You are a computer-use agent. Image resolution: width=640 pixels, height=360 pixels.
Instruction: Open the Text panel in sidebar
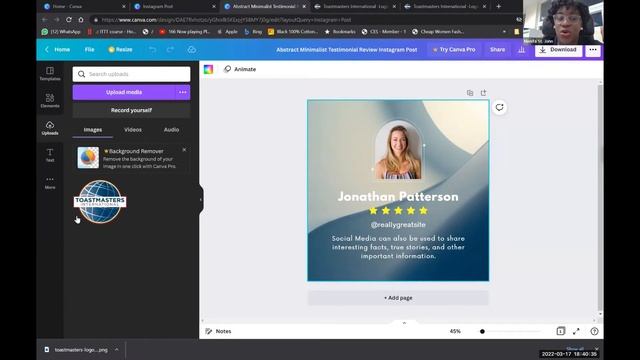click(50, 155)
